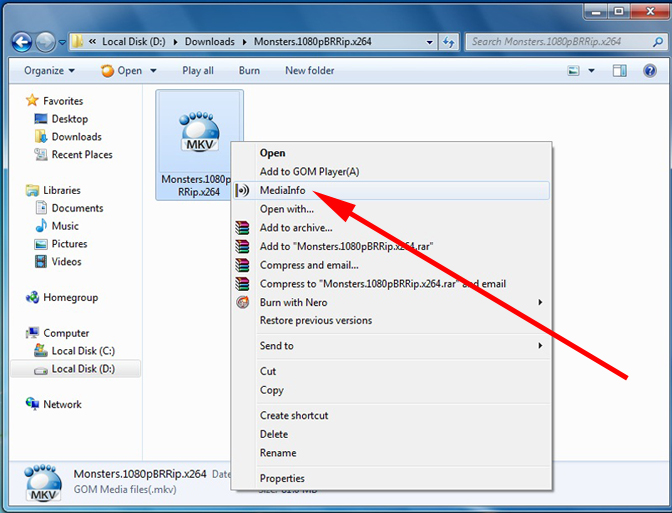Choose Properties from the context menu
This screenshot has height=513, width=672.
(x=282, y=478)
